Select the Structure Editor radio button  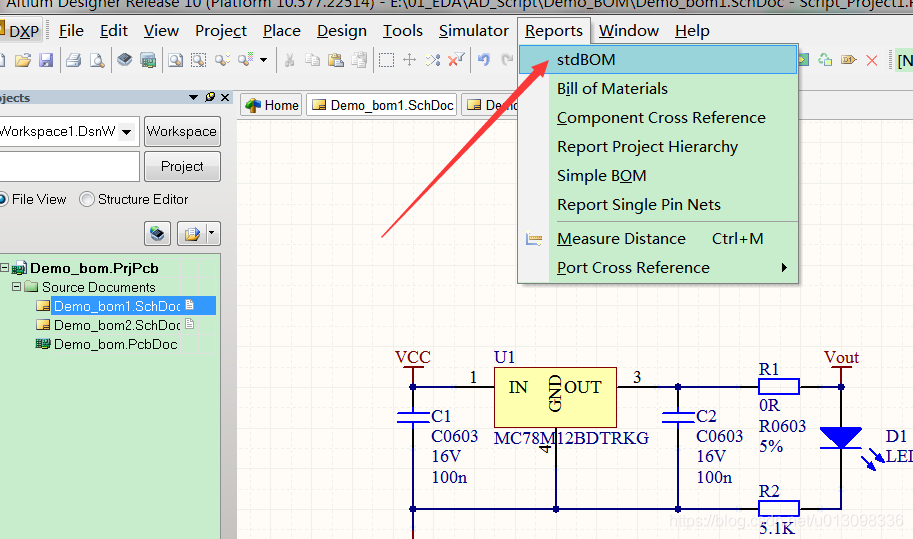[x=87, y=199]
